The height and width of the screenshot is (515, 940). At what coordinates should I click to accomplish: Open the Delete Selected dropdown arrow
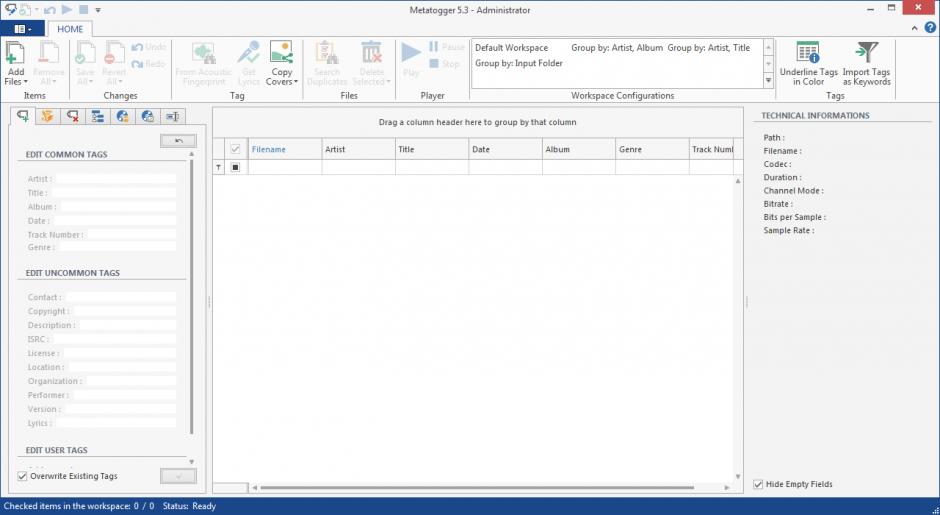coord(388,82)
